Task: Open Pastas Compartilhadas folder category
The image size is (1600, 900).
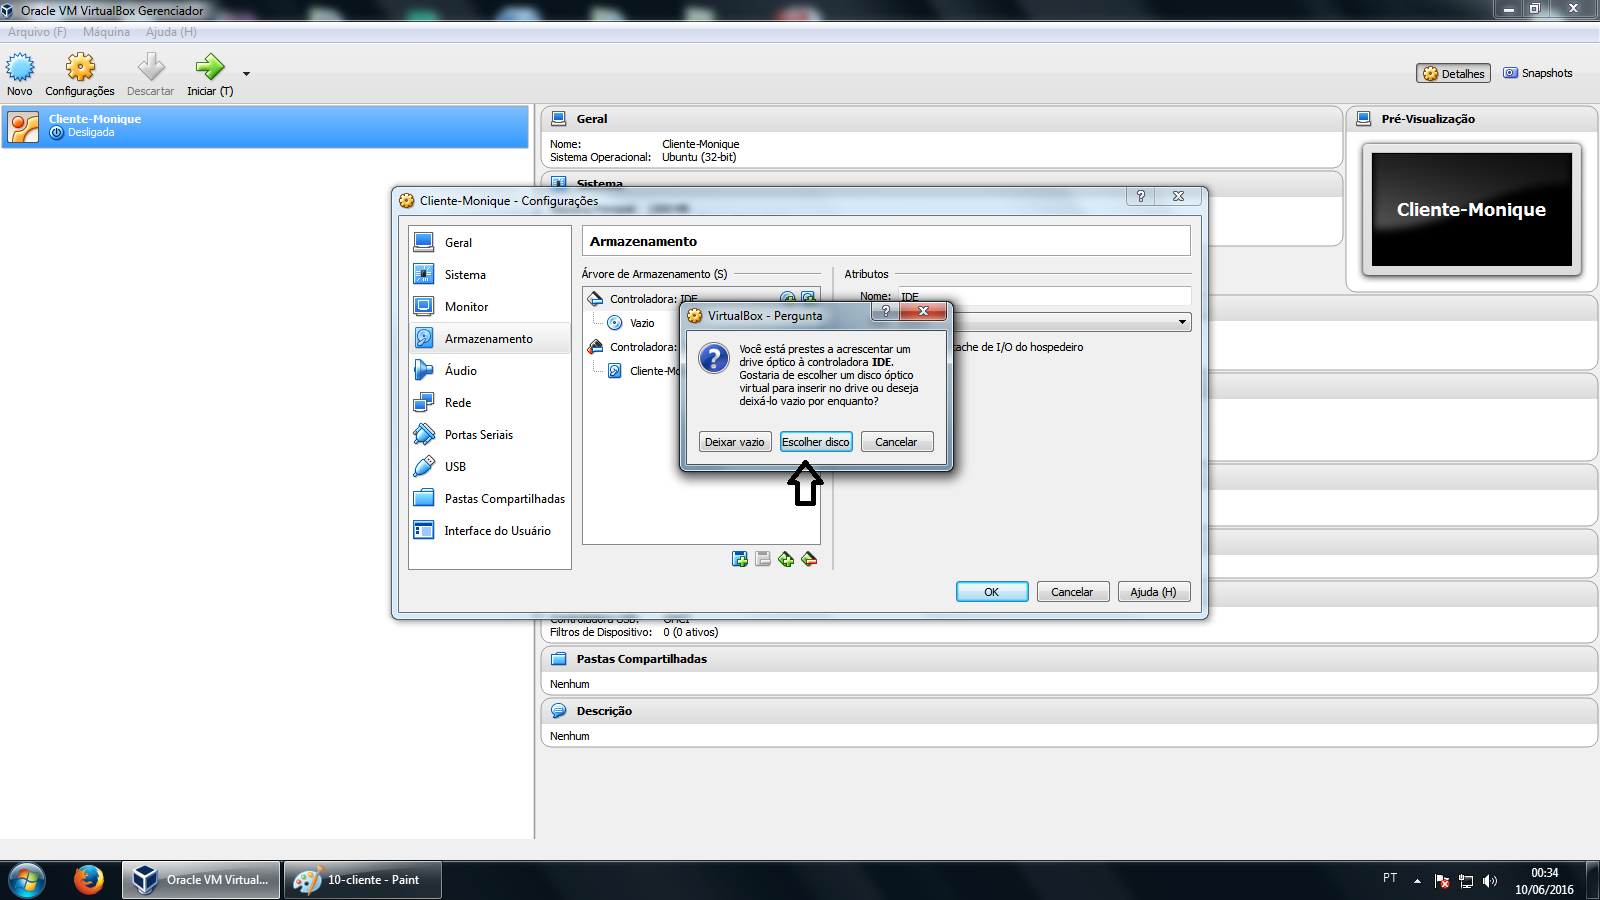Action: coord(490,498)
